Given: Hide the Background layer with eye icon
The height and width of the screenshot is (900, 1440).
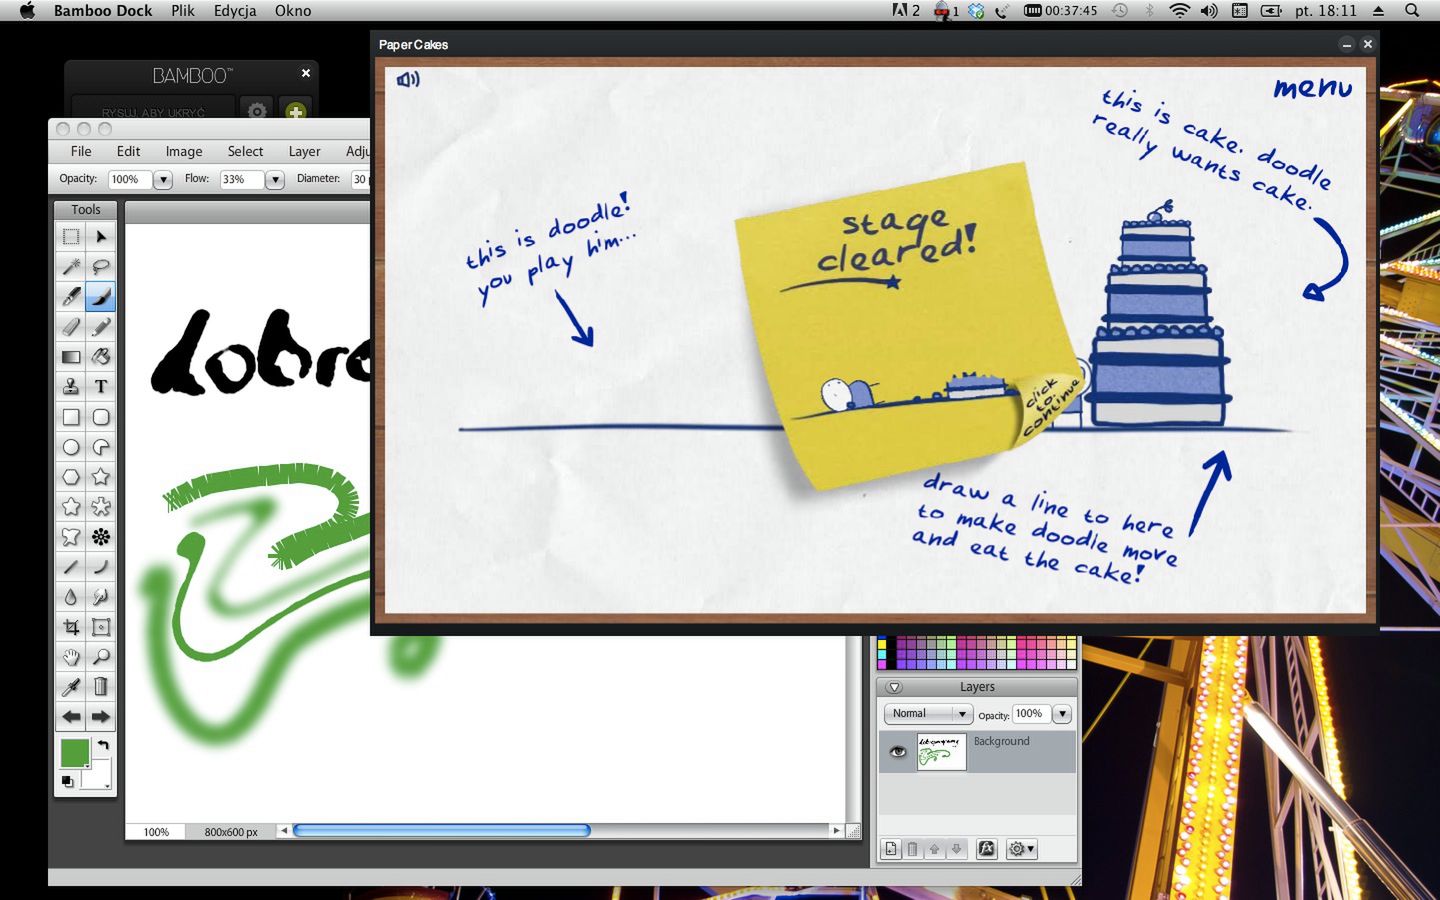Looking at the screenshot, I should (897, 752).
